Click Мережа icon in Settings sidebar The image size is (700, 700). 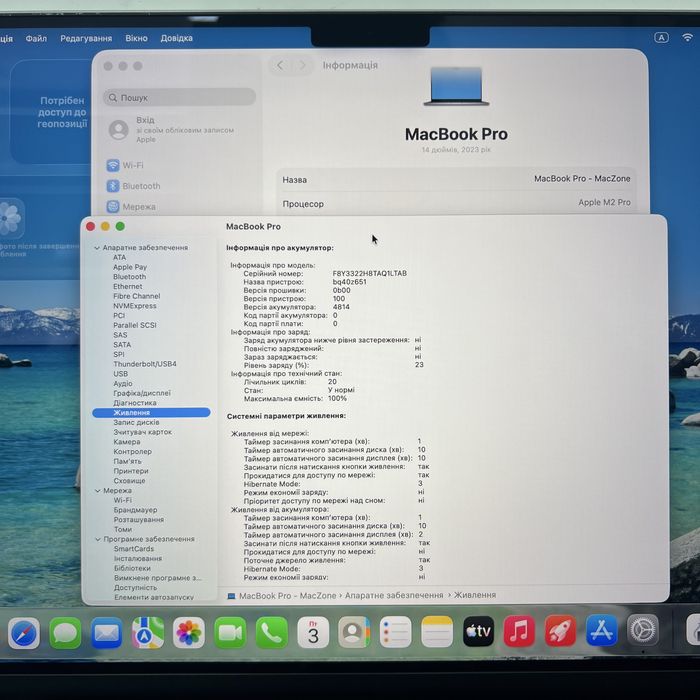click(x=112, y=206)
